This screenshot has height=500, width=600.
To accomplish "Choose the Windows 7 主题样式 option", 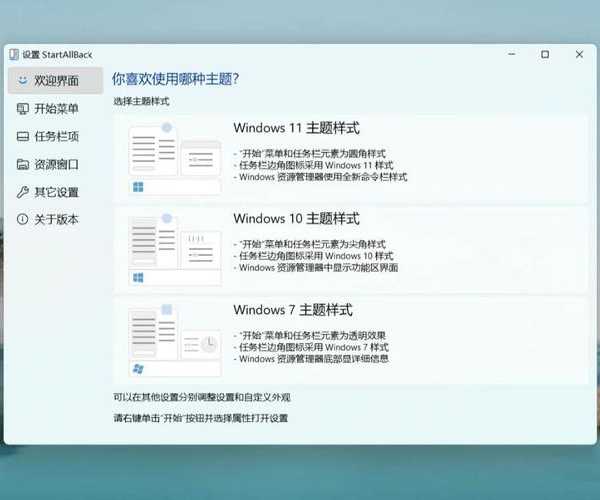I will [351, 340].
